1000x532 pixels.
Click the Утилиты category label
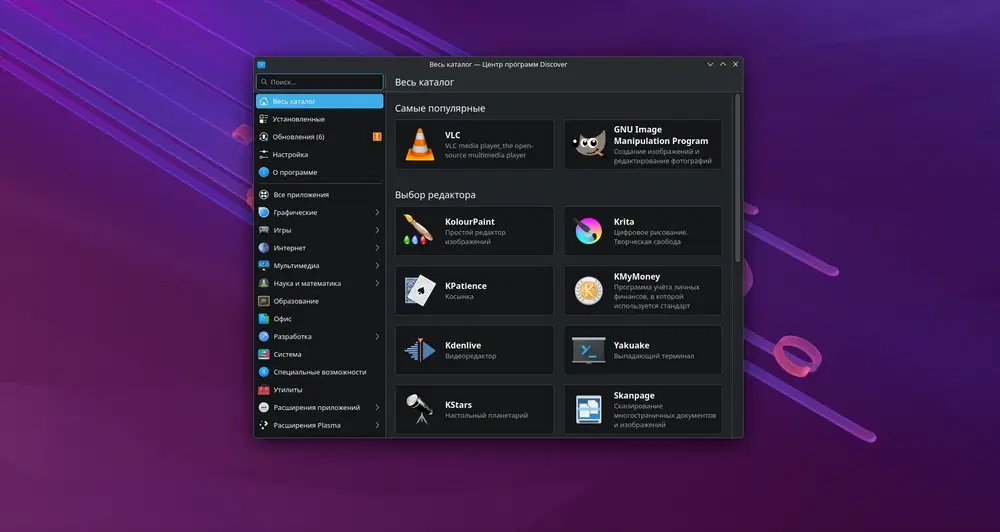pyautogui.click(x=288, y=390)
